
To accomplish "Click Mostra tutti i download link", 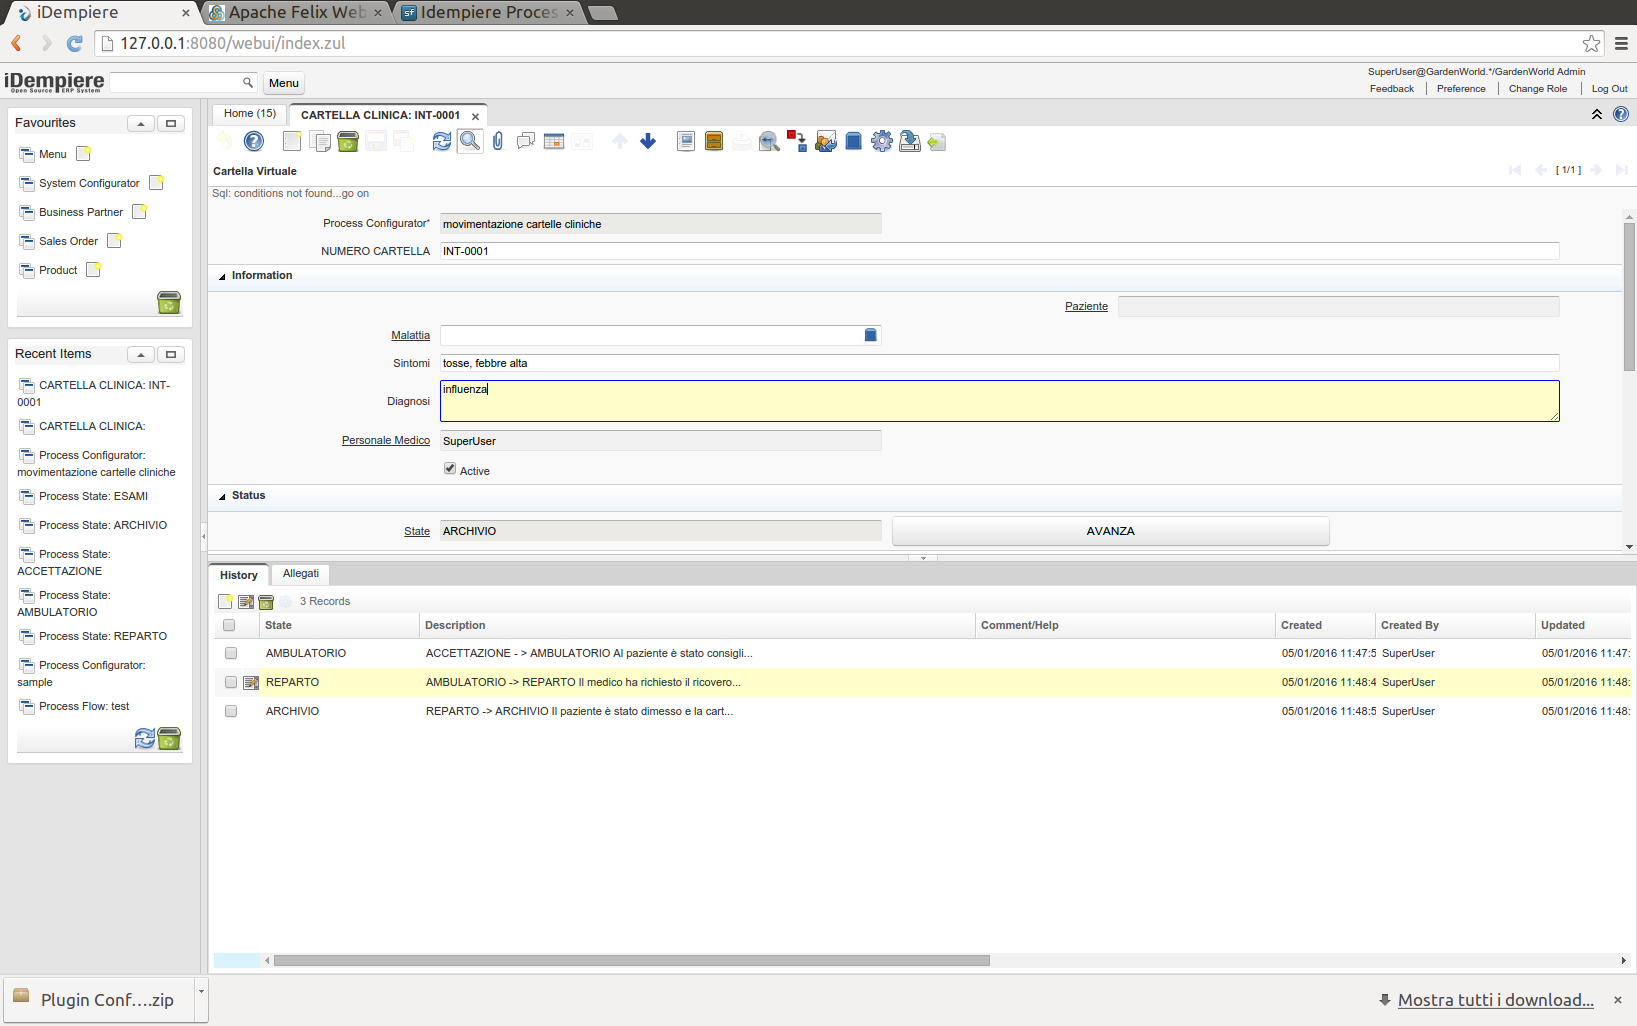I will click(1496, 1000).
